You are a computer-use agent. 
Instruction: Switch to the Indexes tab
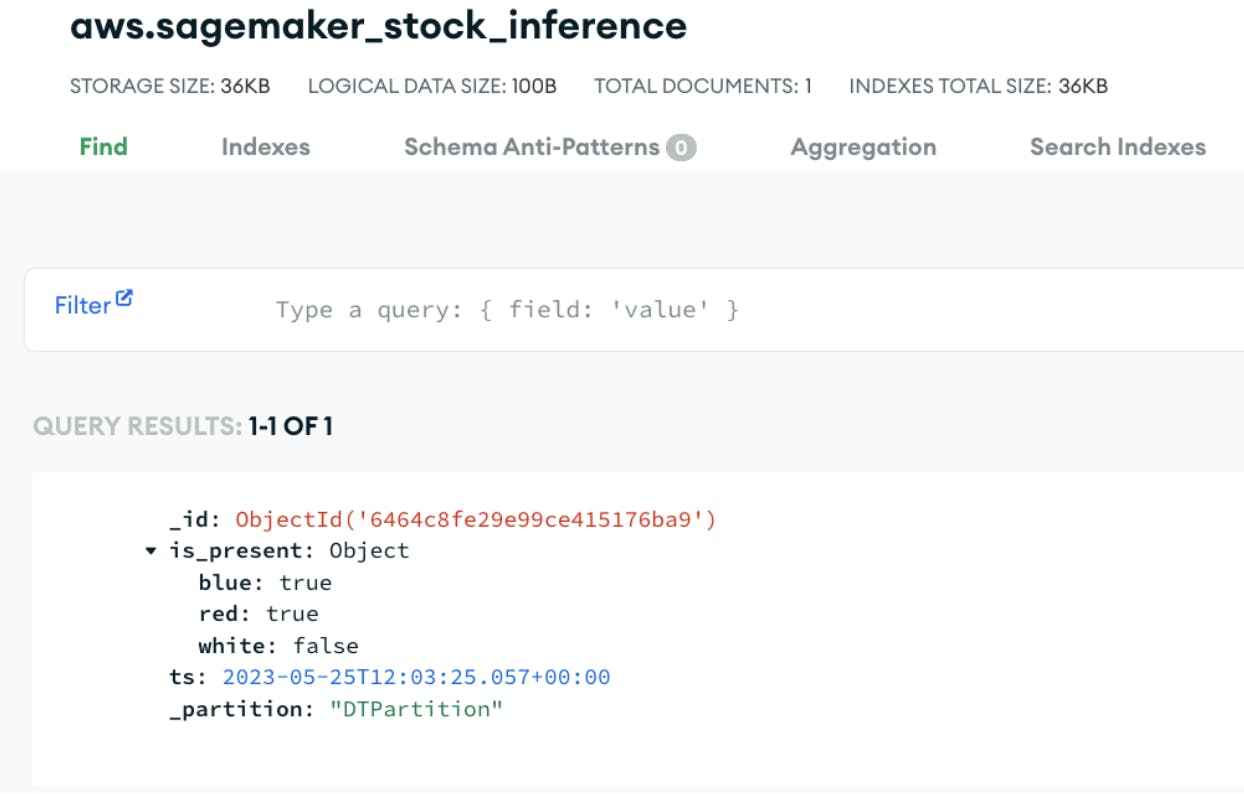coord(266,146)
